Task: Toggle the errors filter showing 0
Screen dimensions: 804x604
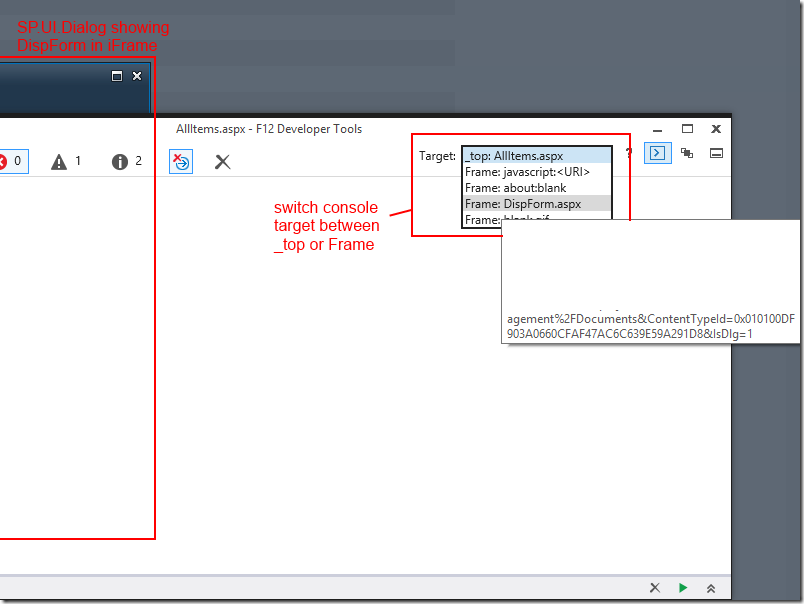Action: coord(8,161)
